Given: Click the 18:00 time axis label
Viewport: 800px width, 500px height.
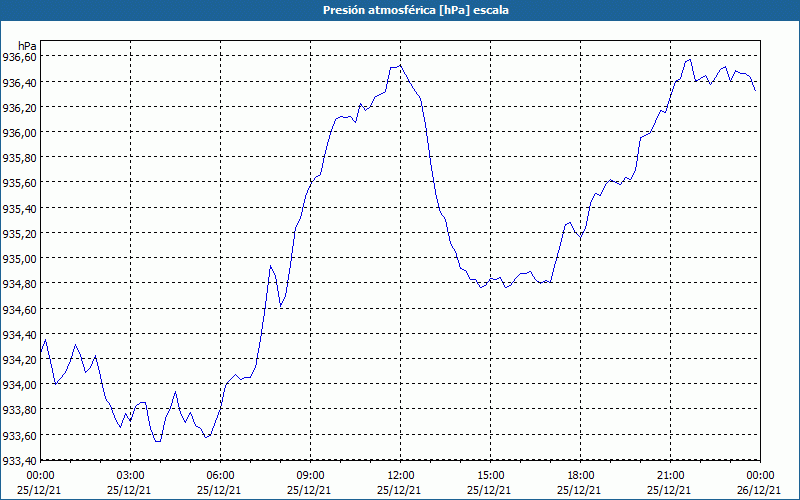Looking at the screenshot, I should [x=580, y=476].
